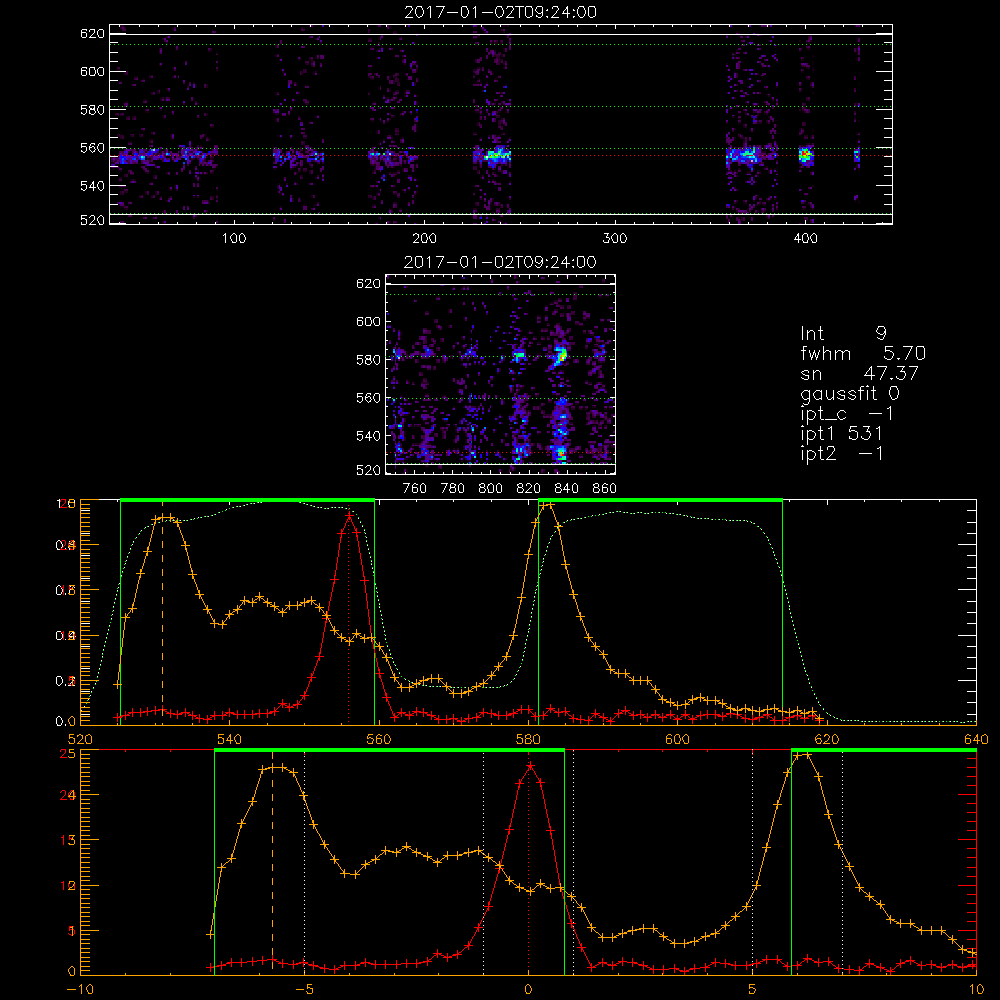
Task: Click x-axis label '540' on upper profile plot
Action: tap(230, 739)
